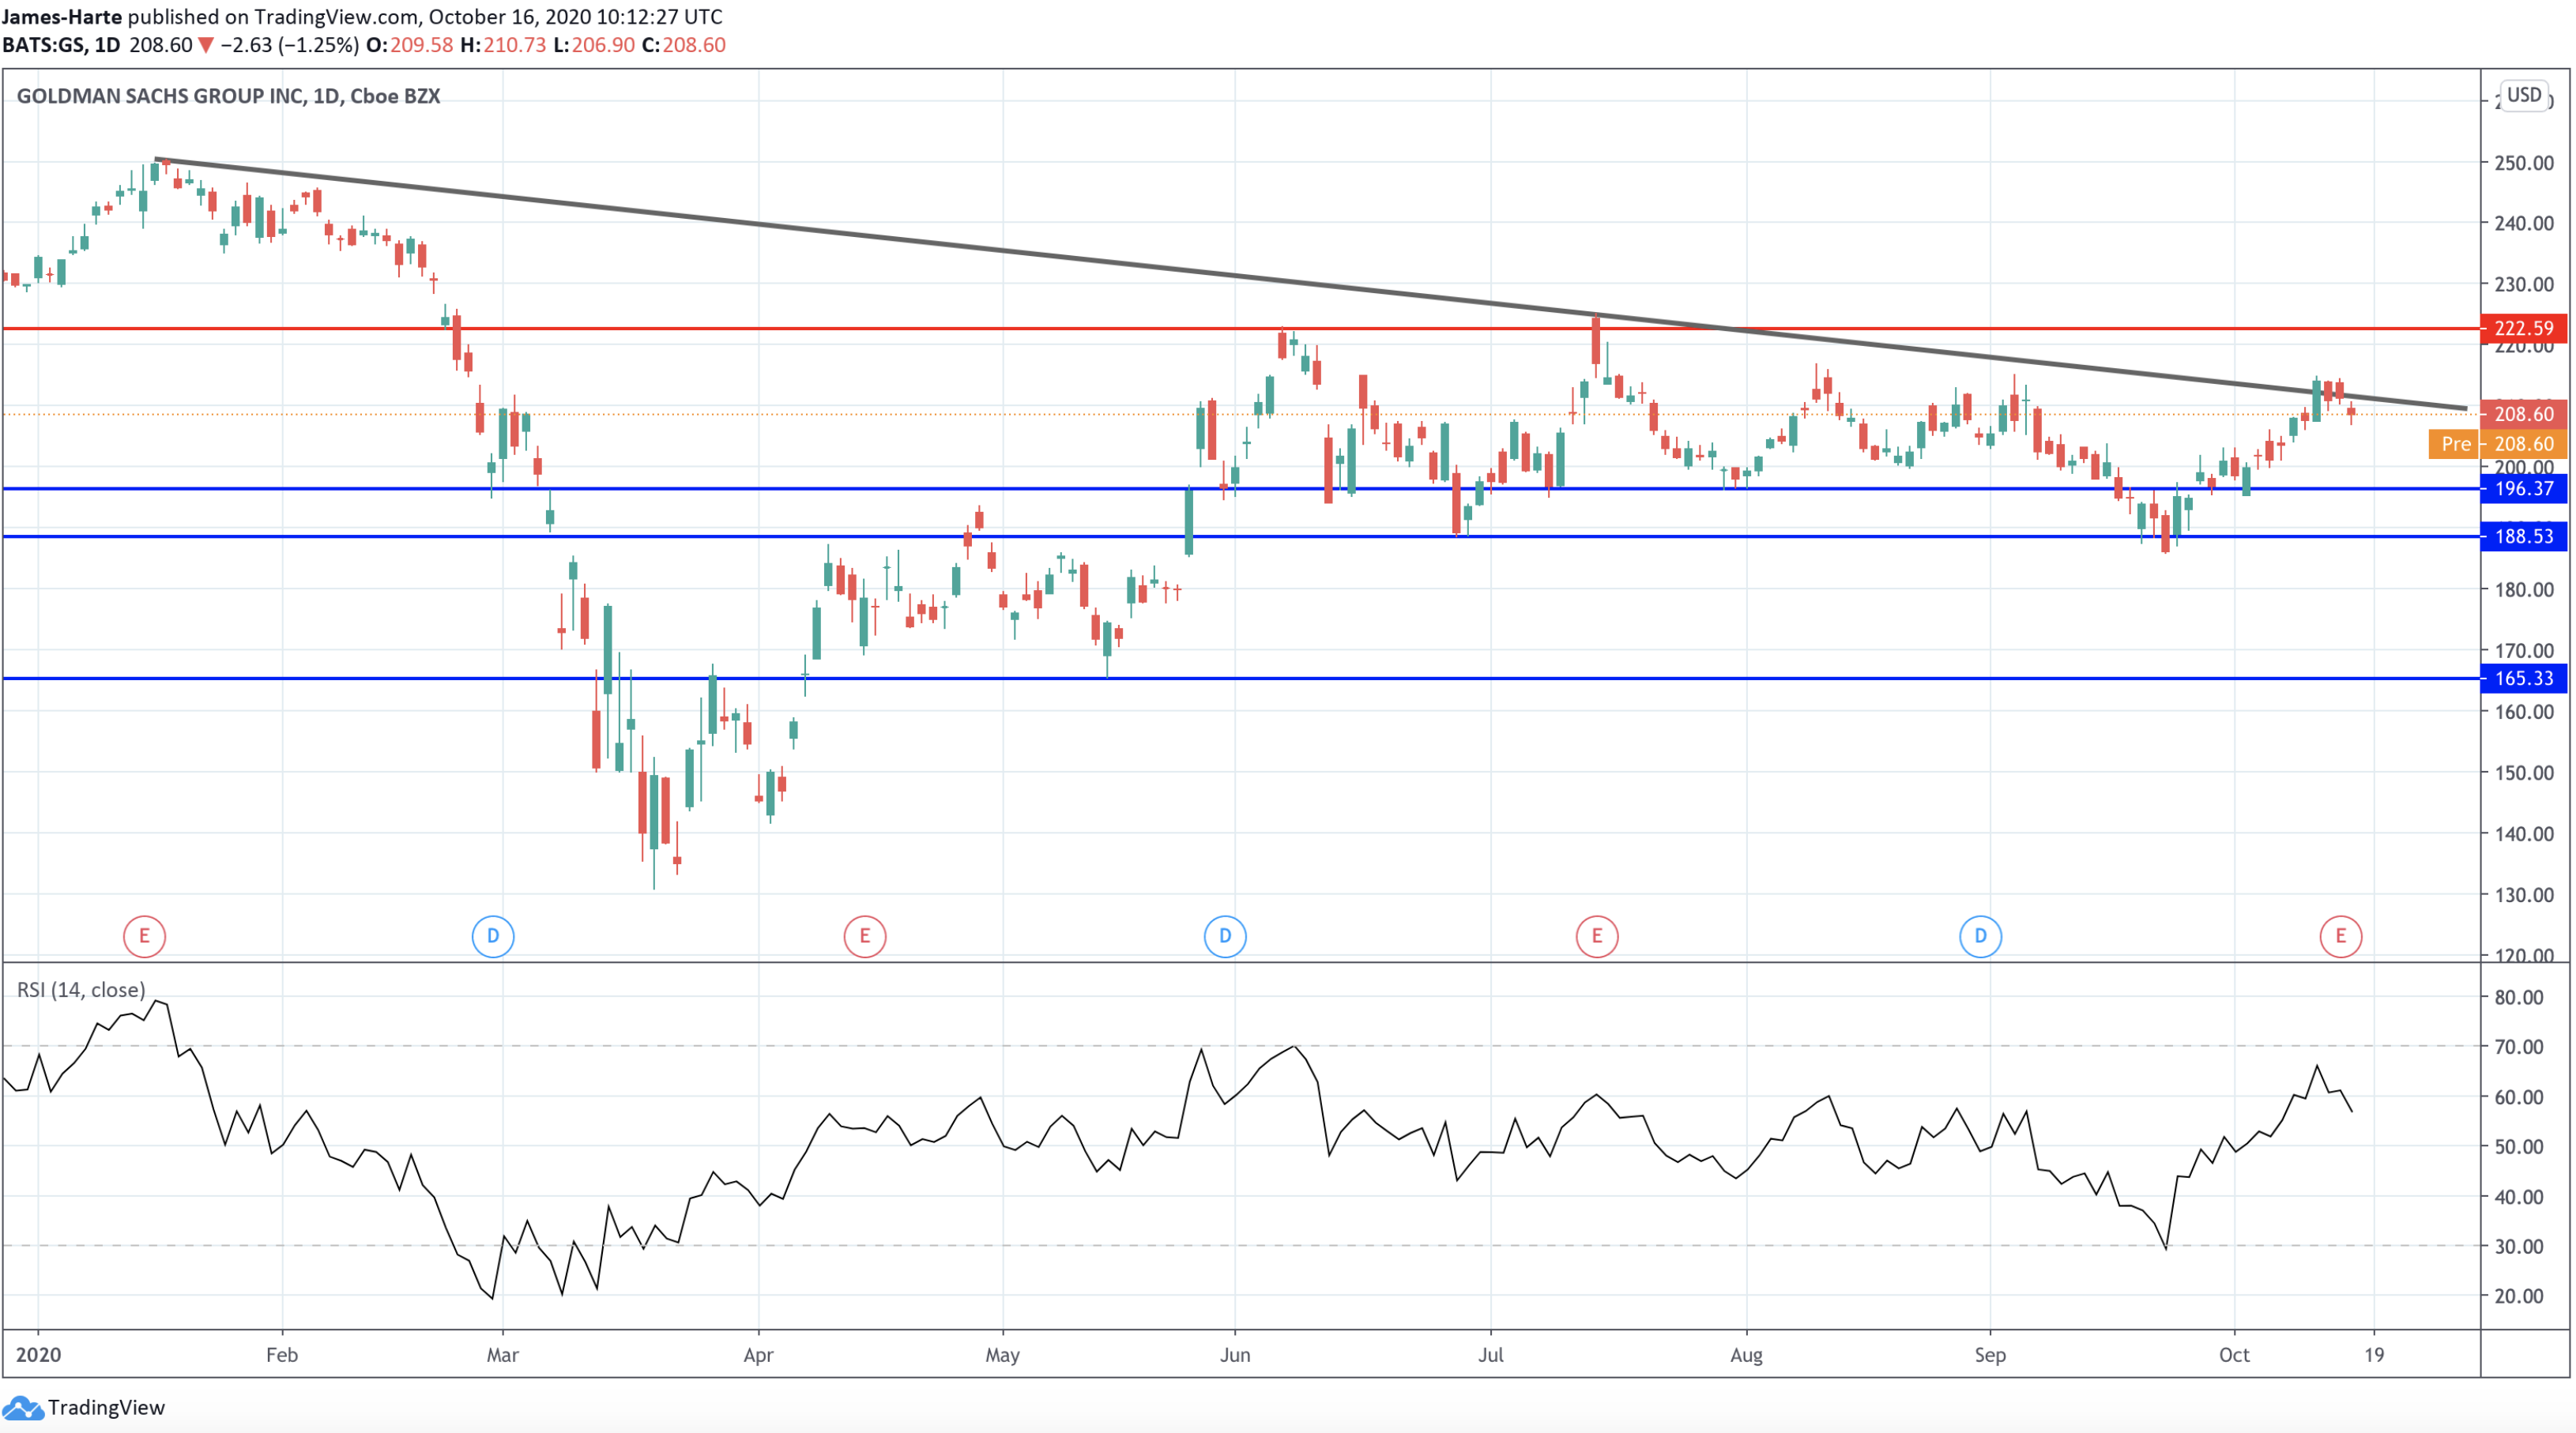Click the October earnings "E" marker

tap(2343, 936)
